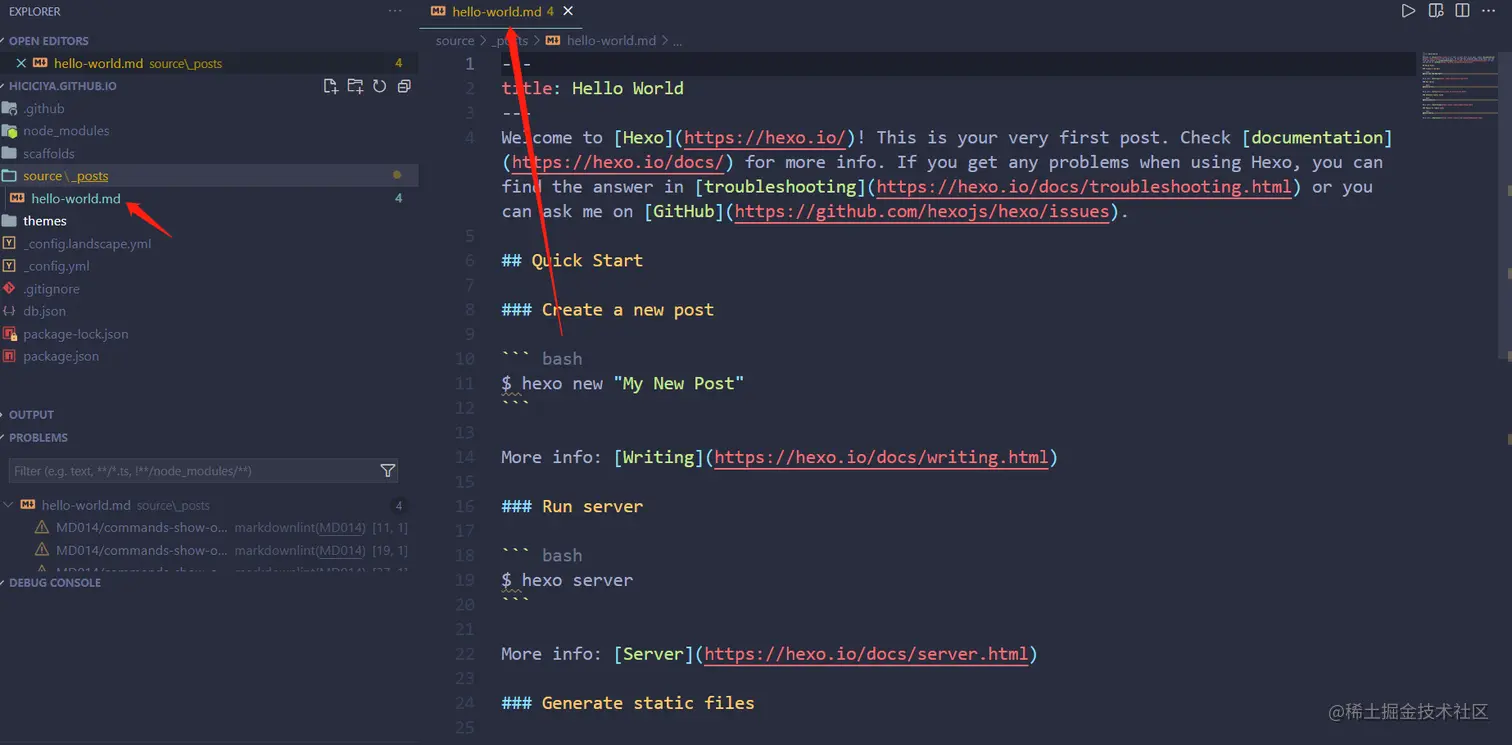Open the package.json file
Viewport: 1512px width, 745px height.
click(x=61, y=356)
